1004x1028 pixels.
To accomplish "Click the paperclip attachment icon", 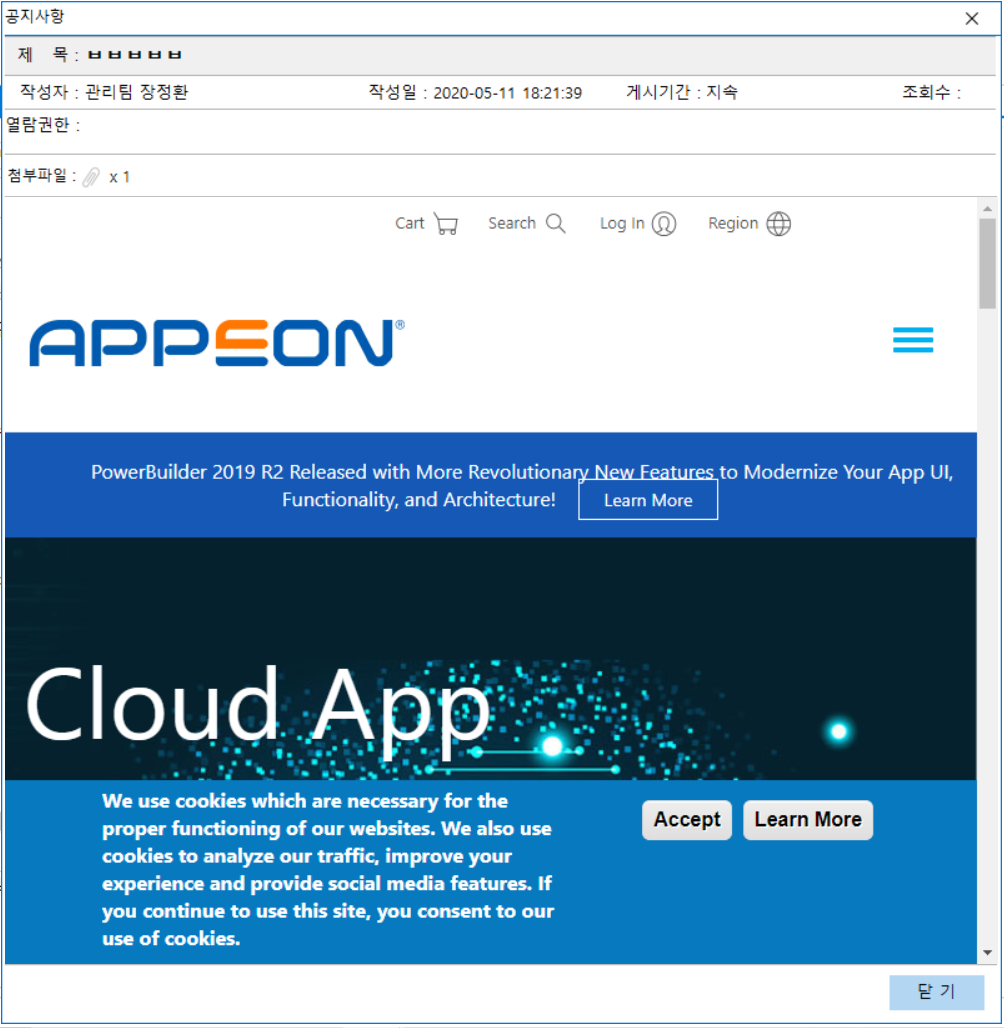I will (91, 177).
